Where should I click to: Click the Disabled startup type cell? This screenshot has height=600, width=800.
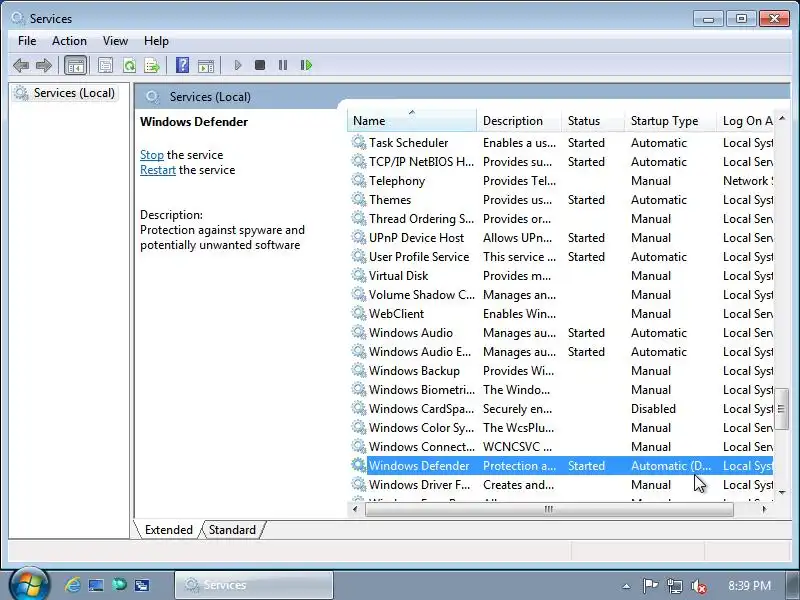pyautogui.click(x=653, y=409)
